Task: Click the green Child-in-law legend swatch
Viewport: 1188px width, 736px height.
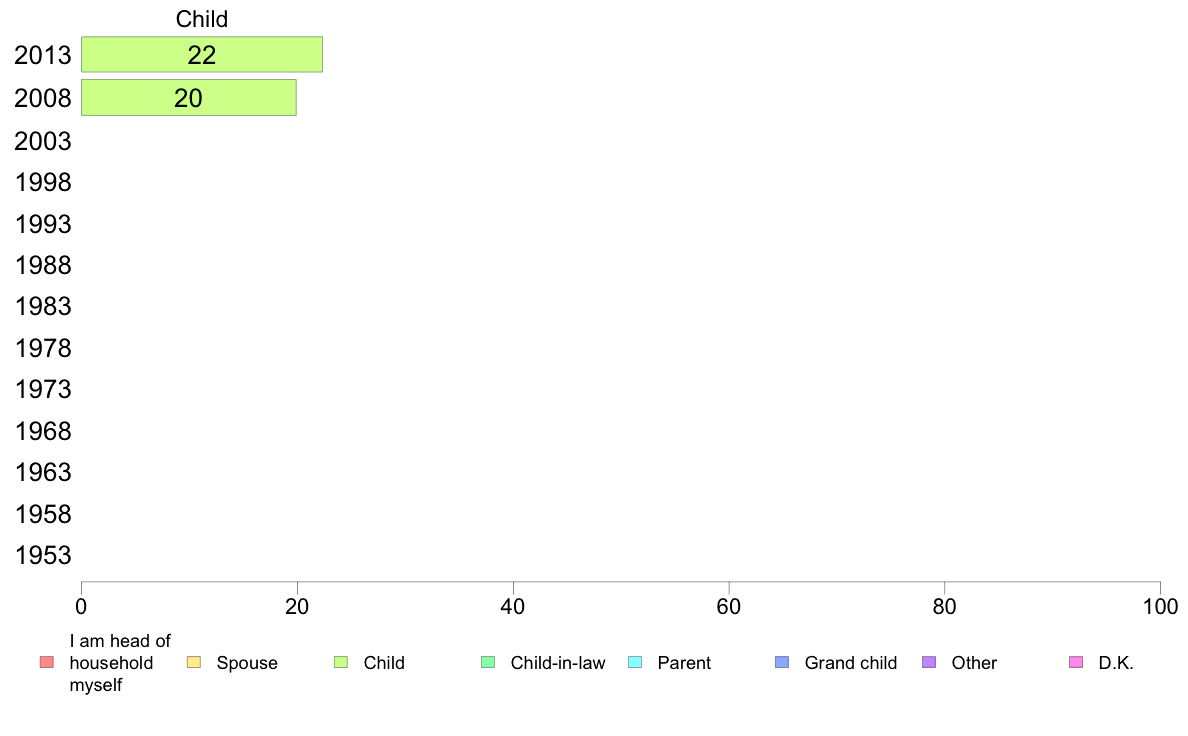Action: pyautogui.click(x=488, y=662)
